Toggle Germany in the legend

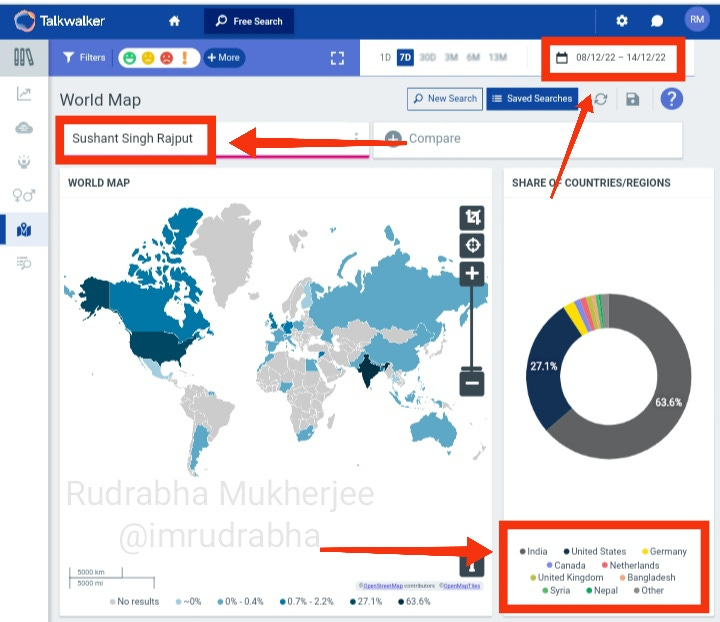click(x=664, y=551)
